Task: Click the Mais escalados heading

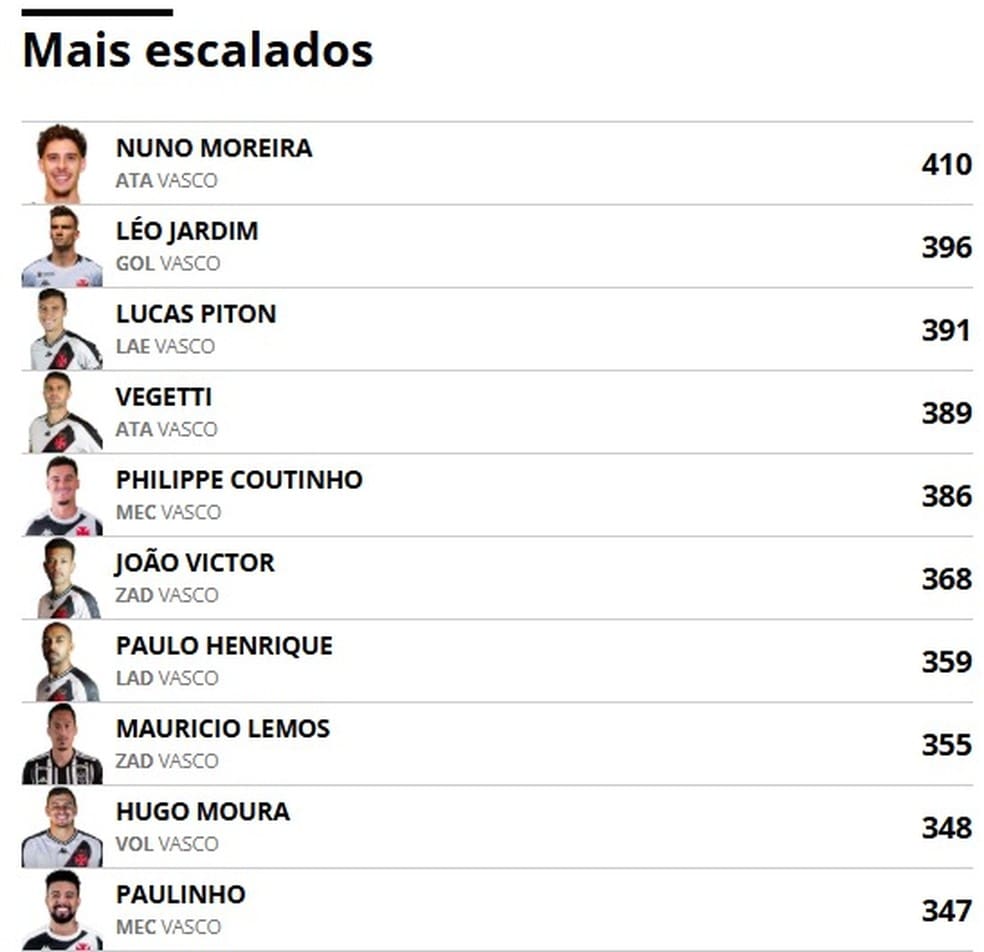Action: [x=197, y=50]
